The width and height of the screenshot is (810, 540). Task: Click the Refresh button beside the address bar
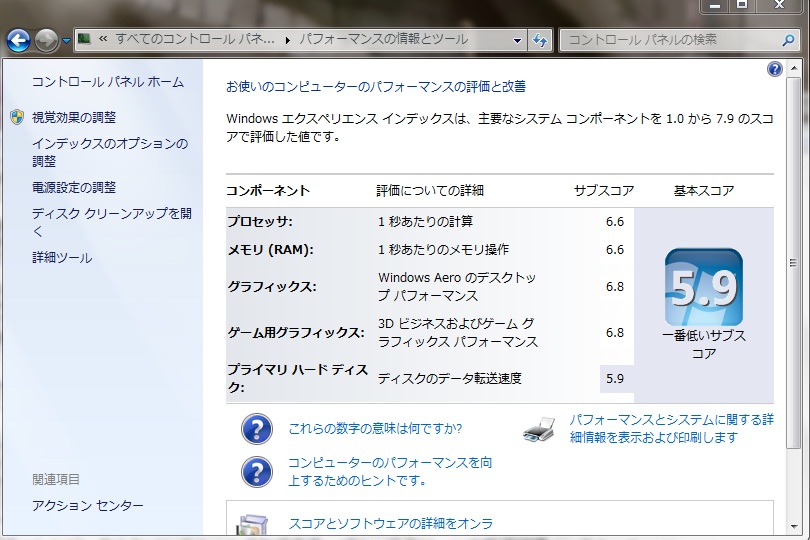point(540,40)
